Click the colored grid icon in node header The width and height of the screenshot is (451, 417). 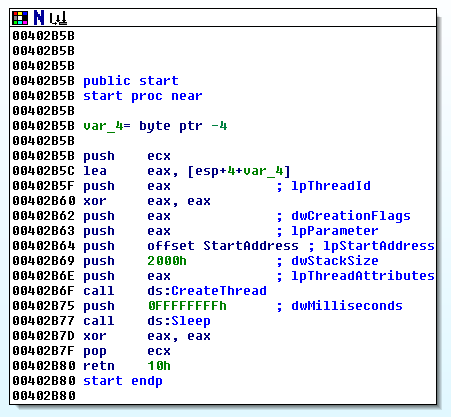pos(20,18)
